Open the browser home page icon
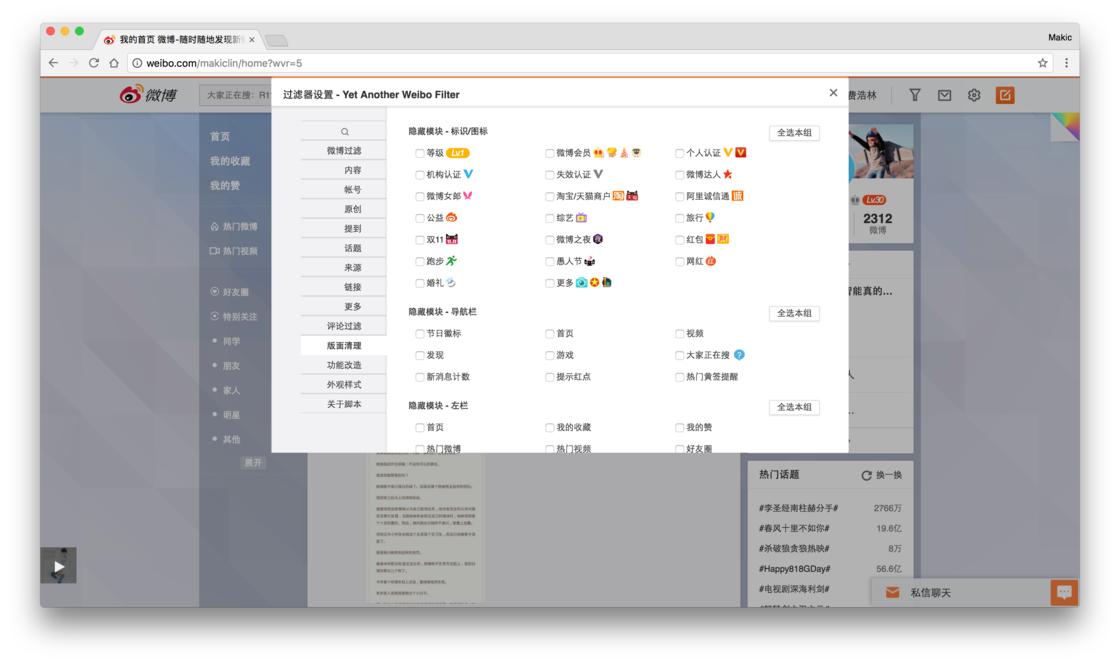Screen dimensions: 1120x665 114,63
